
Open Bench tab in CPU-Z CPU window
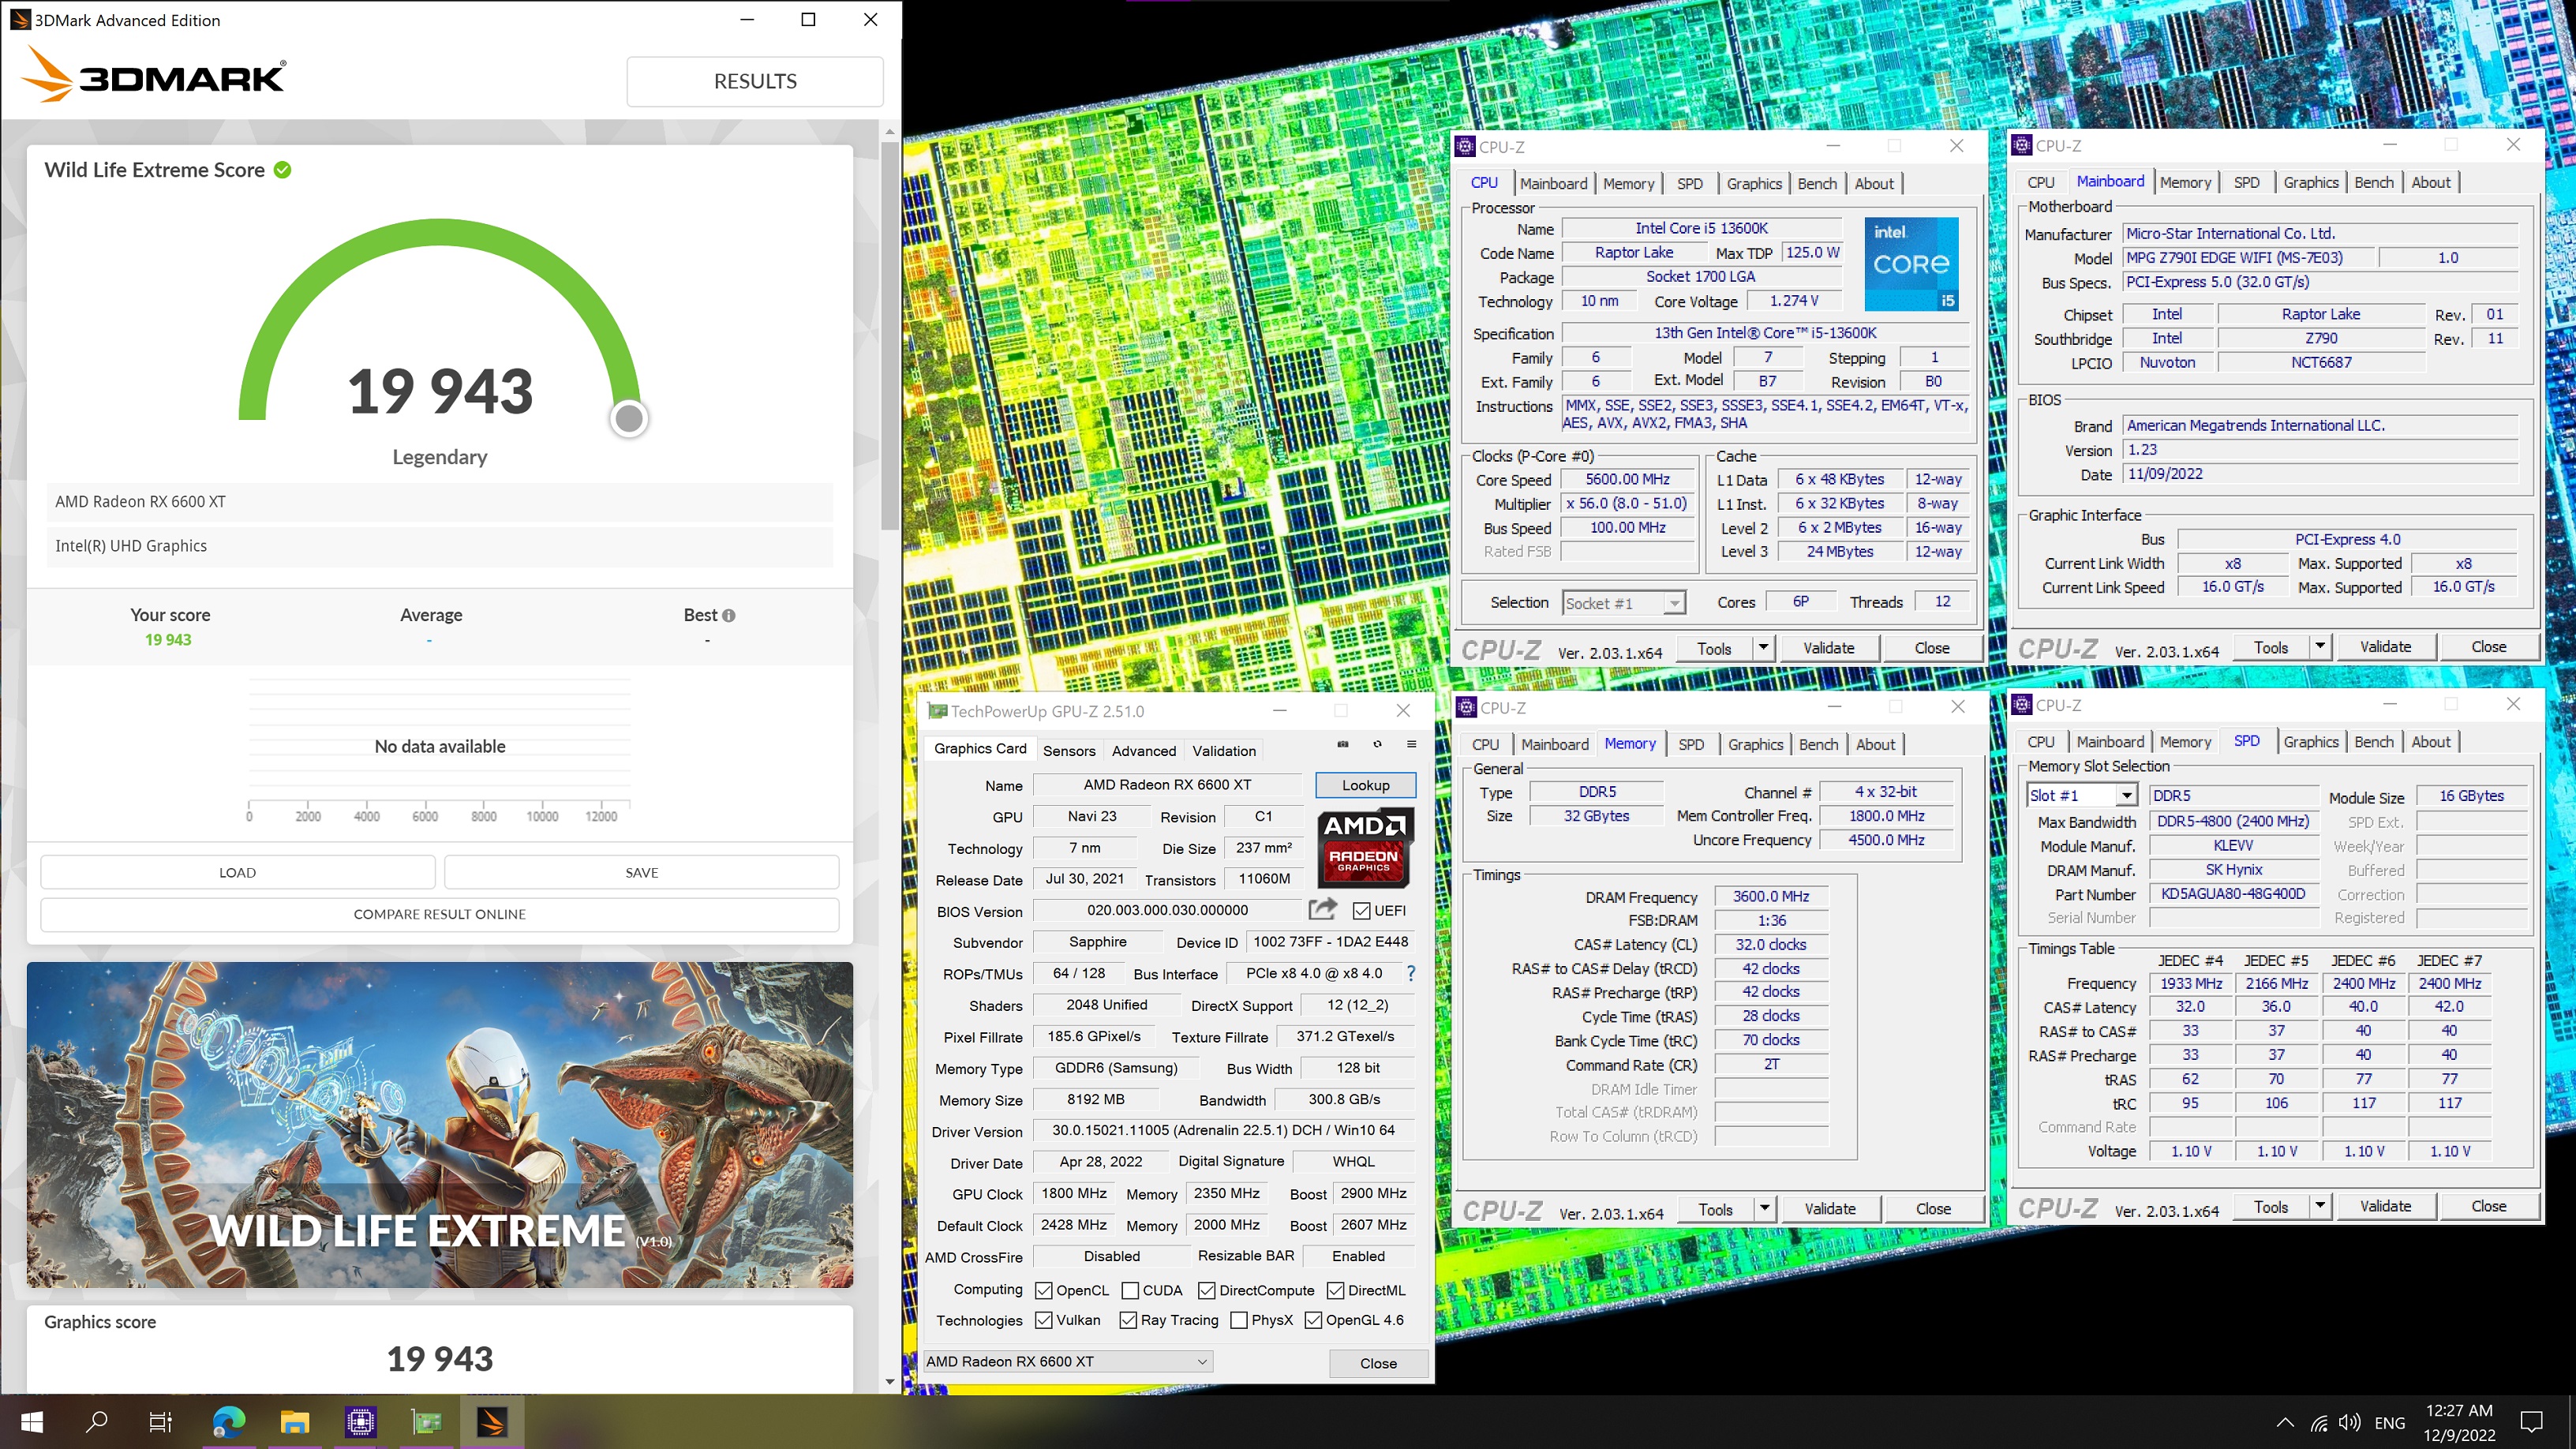(1816, 183)
